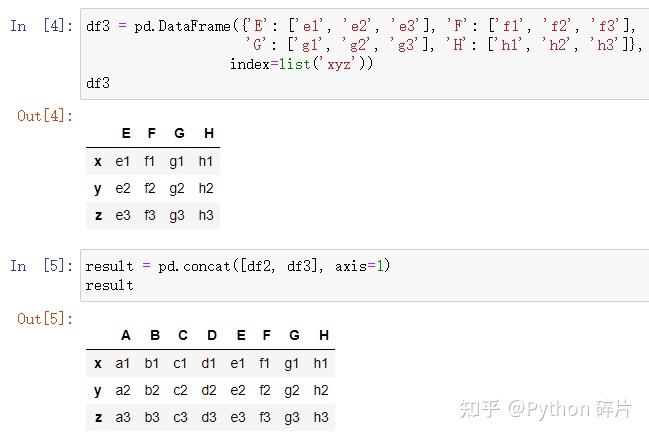Viewport: 649px width, 439px height.
Task: Click the Out[4] output prompt
Action: point(45,116)
